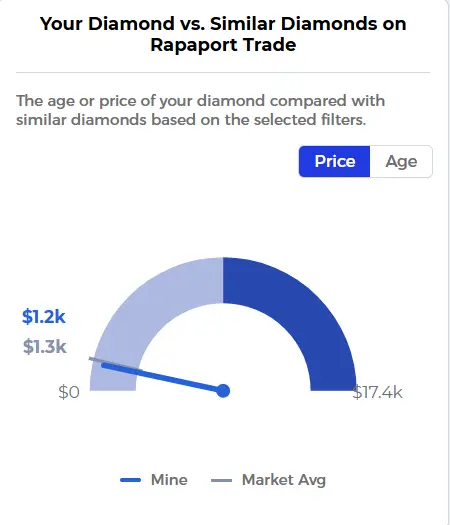The width and height of the screenshot is (450, 525).
Task: Click the $0 gauge minimum label
Action: [69, 392]
